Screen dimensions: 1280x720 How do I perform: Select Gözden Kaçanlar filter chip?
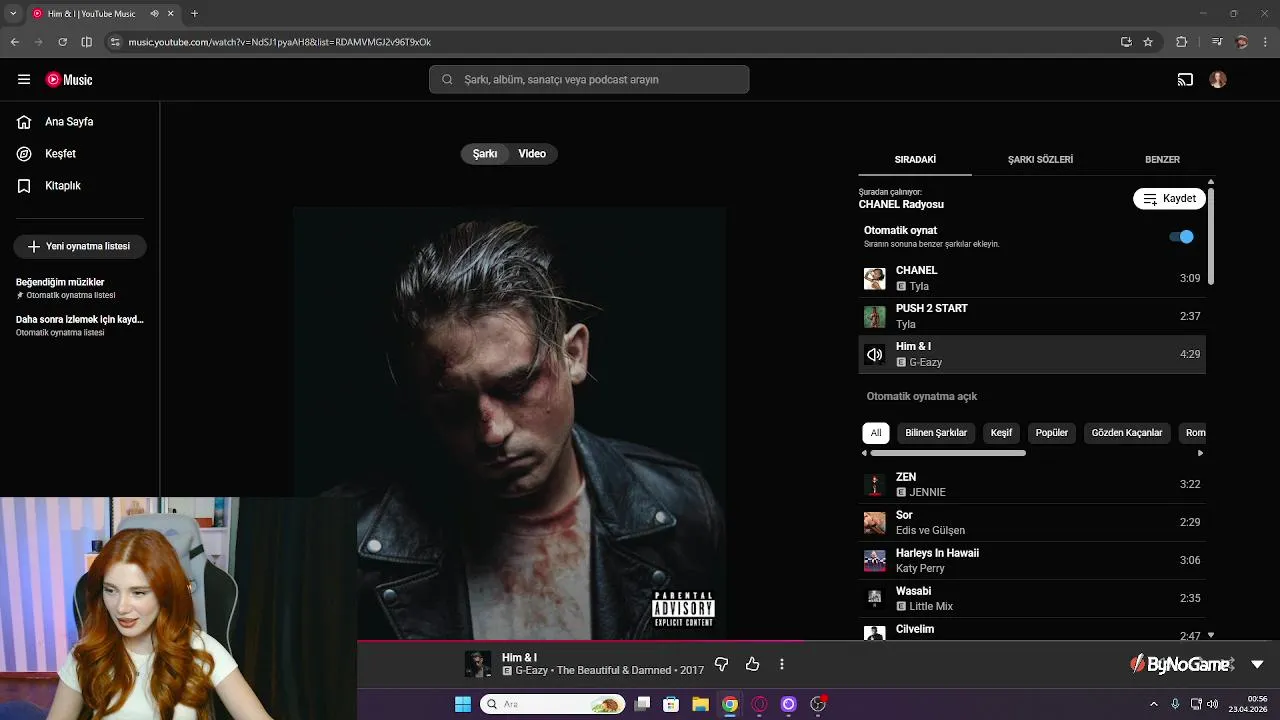pos(1127,433)
